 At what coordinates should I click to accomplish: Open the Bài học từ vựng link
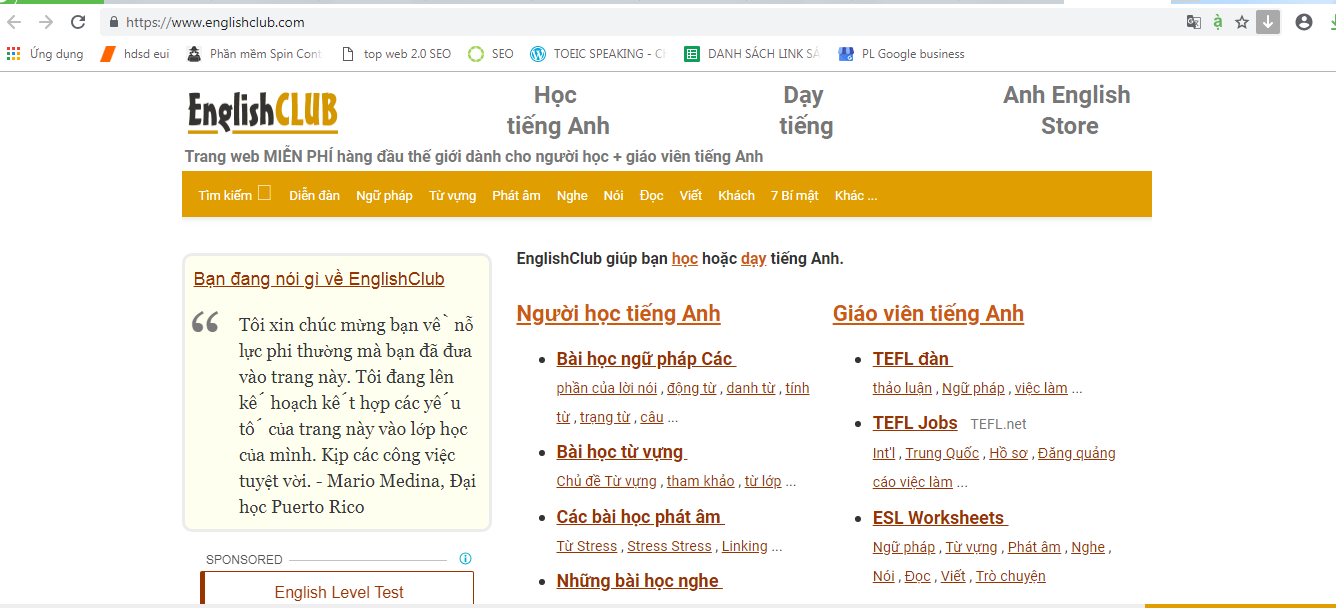coord(621,452)
